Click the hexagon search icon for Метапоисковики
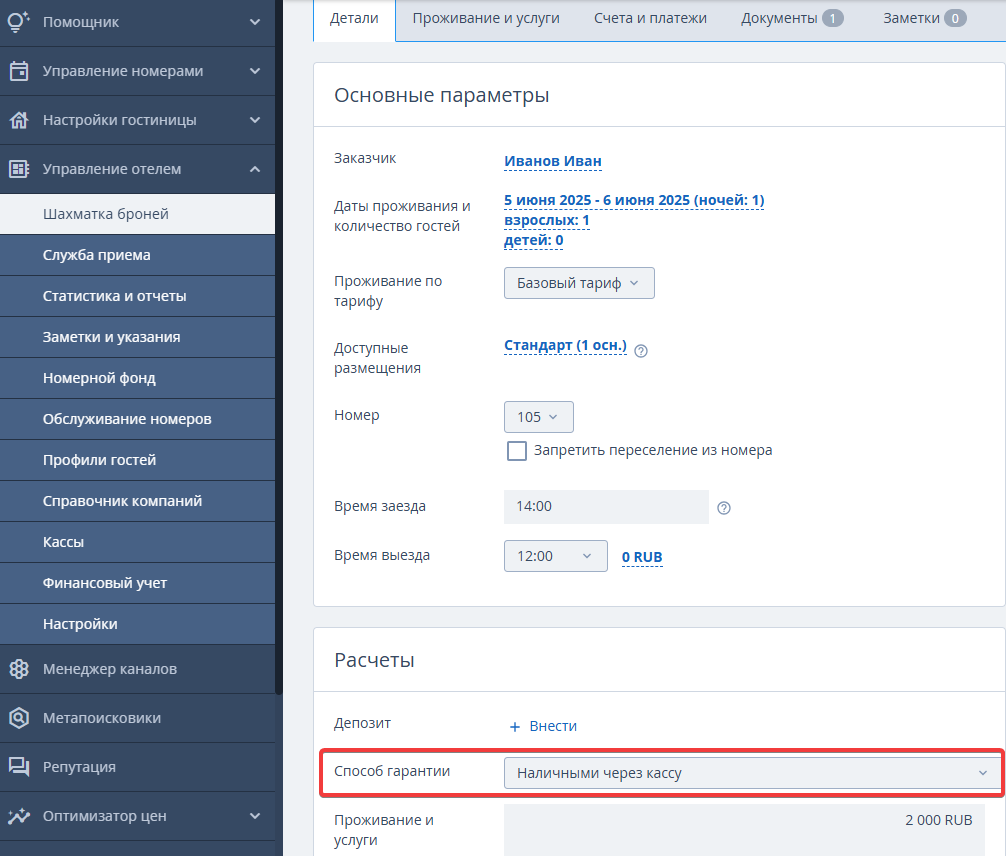 click(x=19, y=717)
